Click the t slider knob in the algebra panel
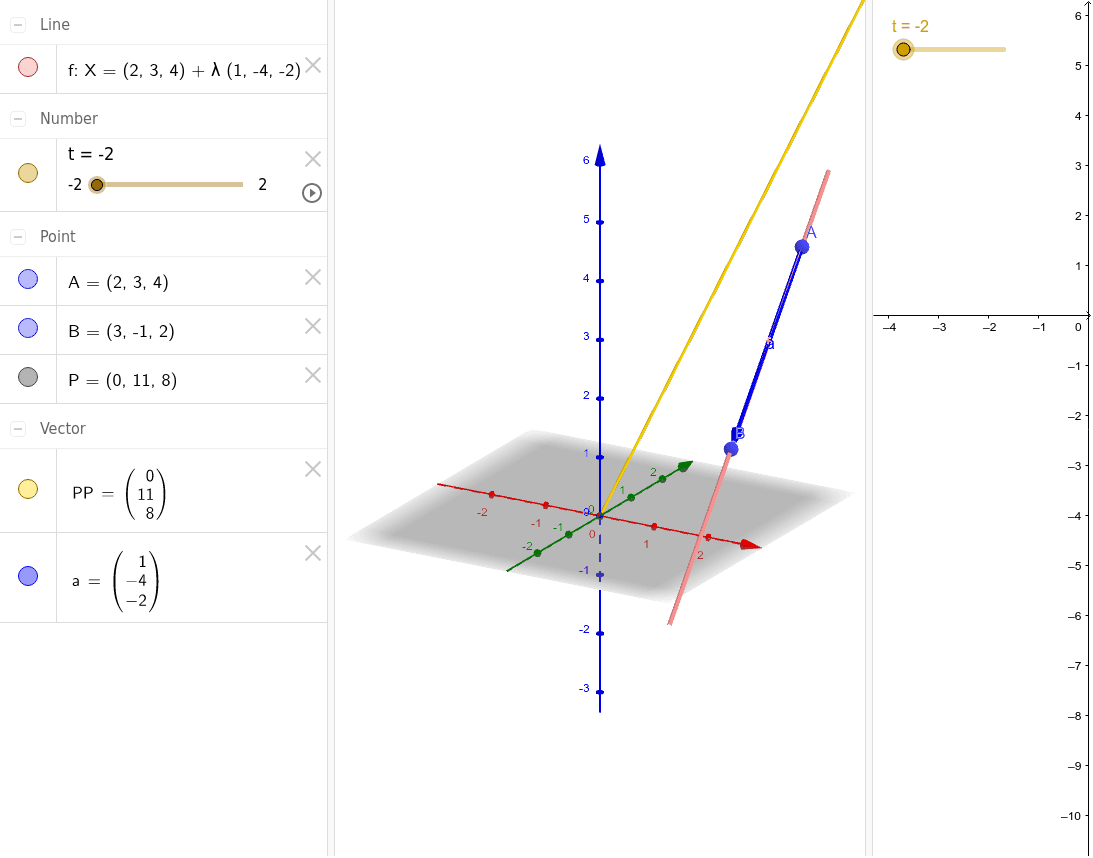Screen dimensions: 1093x858 (97, 184)
